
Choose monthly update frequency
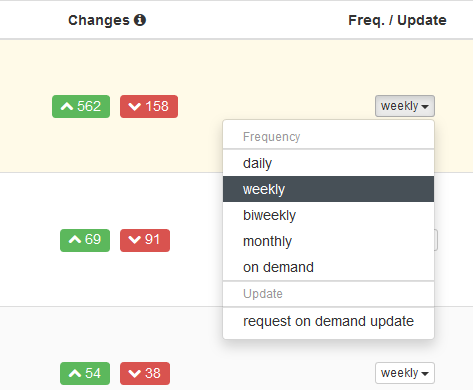pos(329,241)
